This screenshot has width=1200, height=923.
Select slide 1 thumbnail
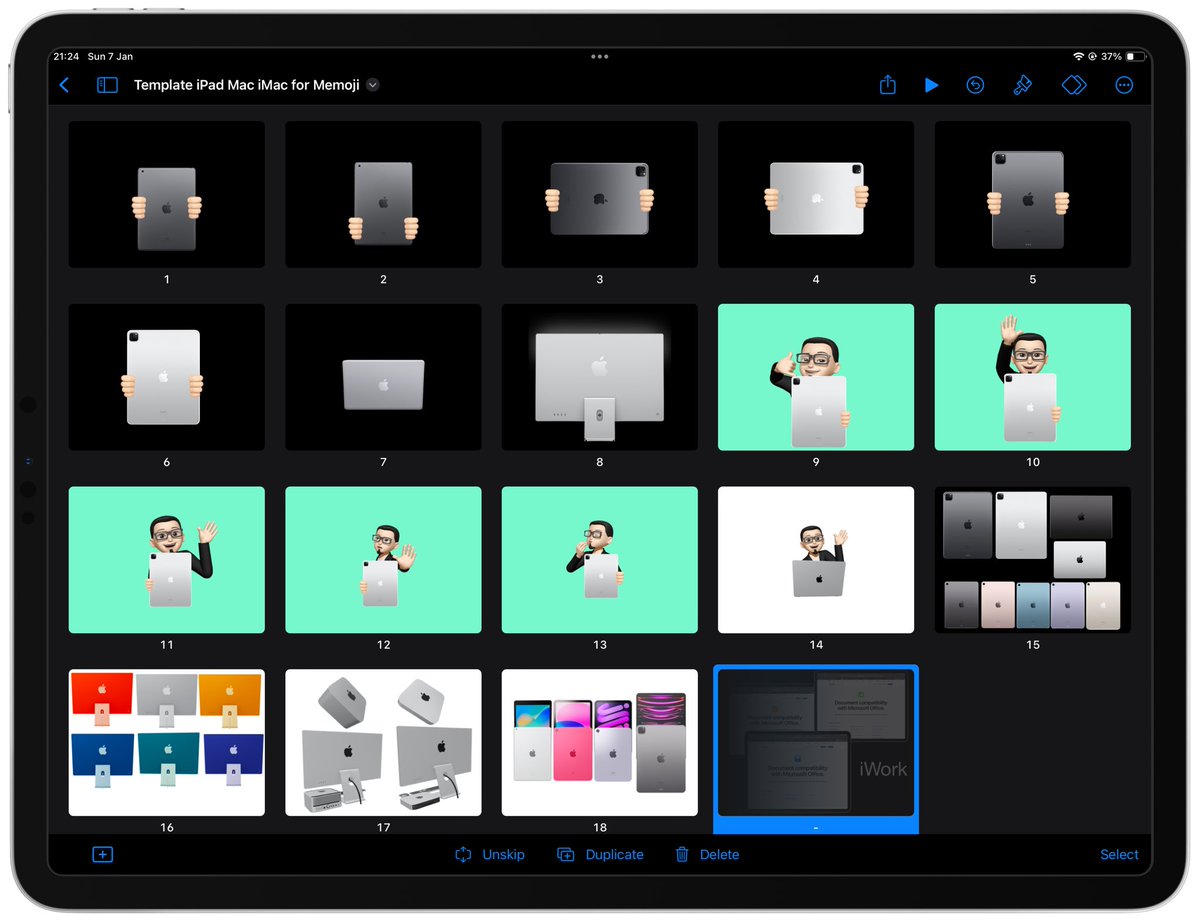[x=167, y=195]
